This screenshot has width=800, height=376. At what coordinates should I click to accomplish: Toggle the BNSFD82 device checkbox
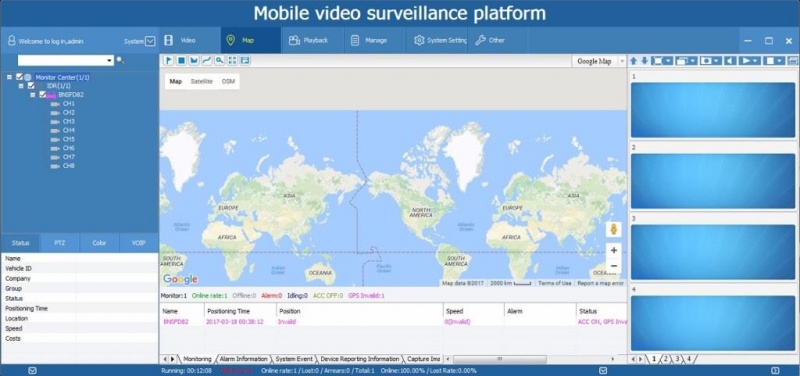click(43, 94)
